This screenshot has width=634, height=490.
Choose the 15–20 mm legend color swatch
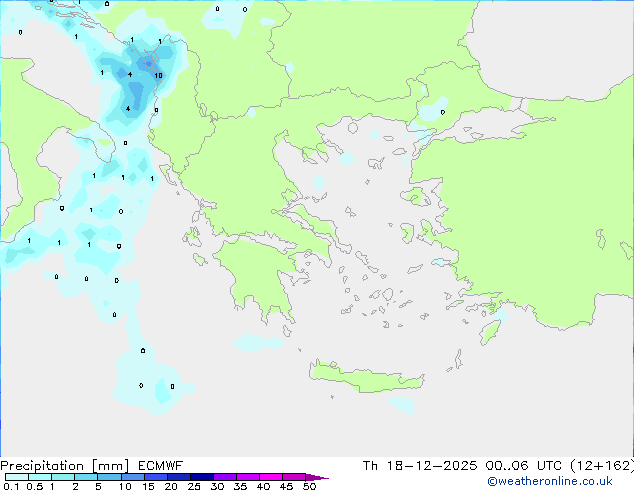[x=155, y=477]
